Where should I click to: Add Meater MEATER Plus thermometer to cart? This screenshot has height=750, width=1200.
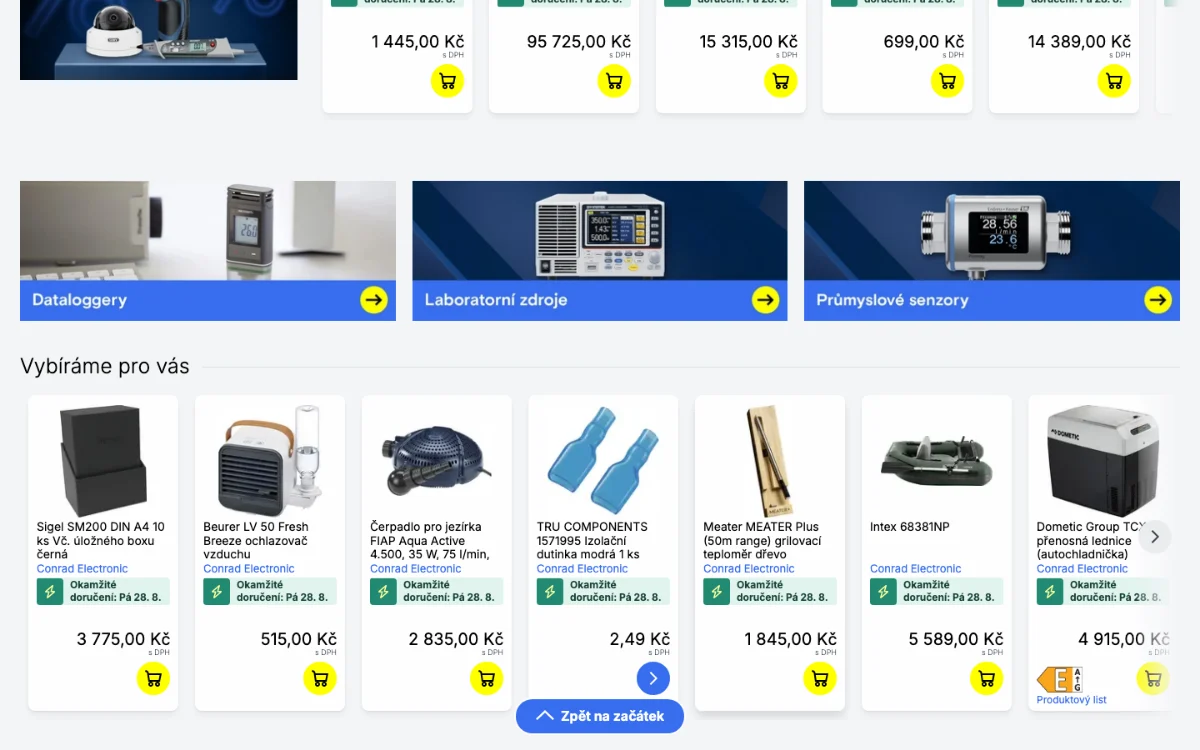pos(820,678)
